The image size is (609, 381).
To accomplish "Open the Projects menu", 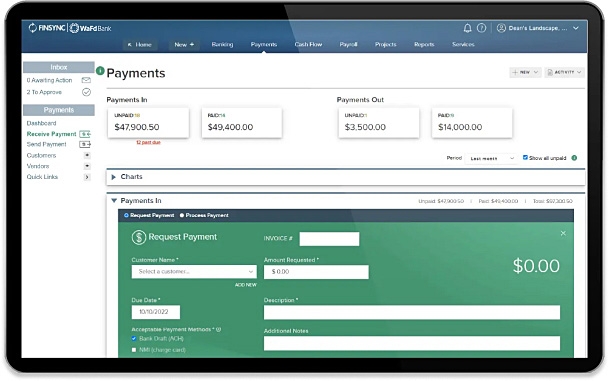I will [x=386, y=45].
